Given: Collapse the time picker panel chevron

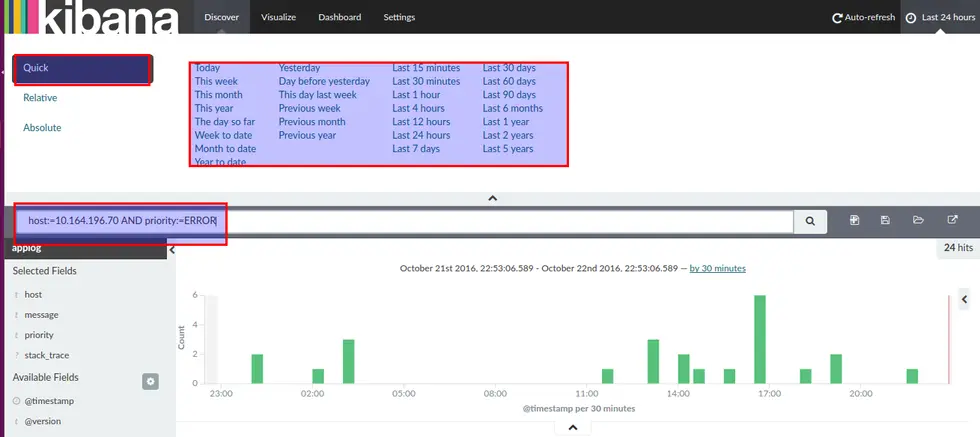Looking at the screenshot, I should coord(492,198).
